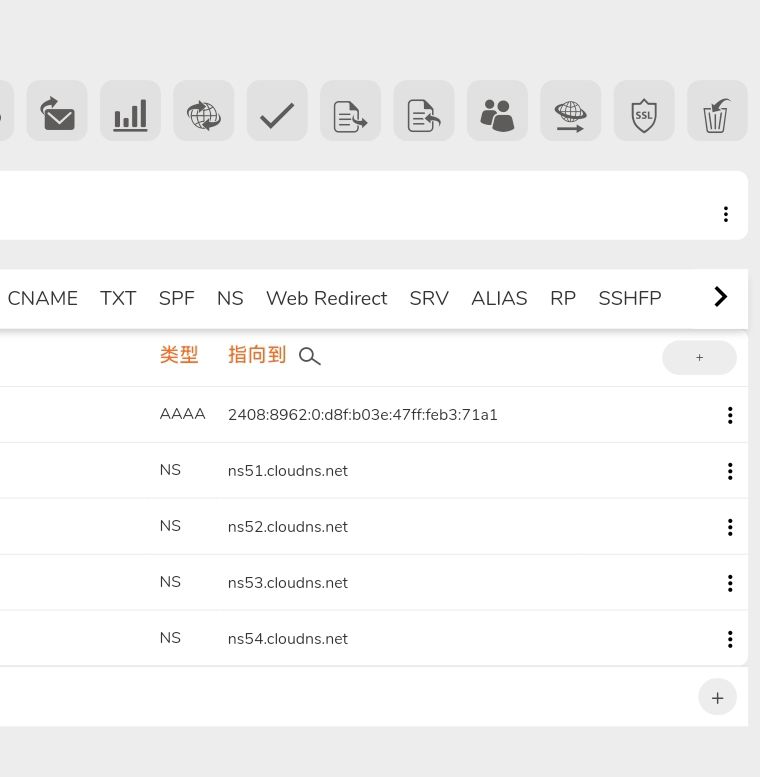Sort by the 类型 column header

tap(179, 355)
